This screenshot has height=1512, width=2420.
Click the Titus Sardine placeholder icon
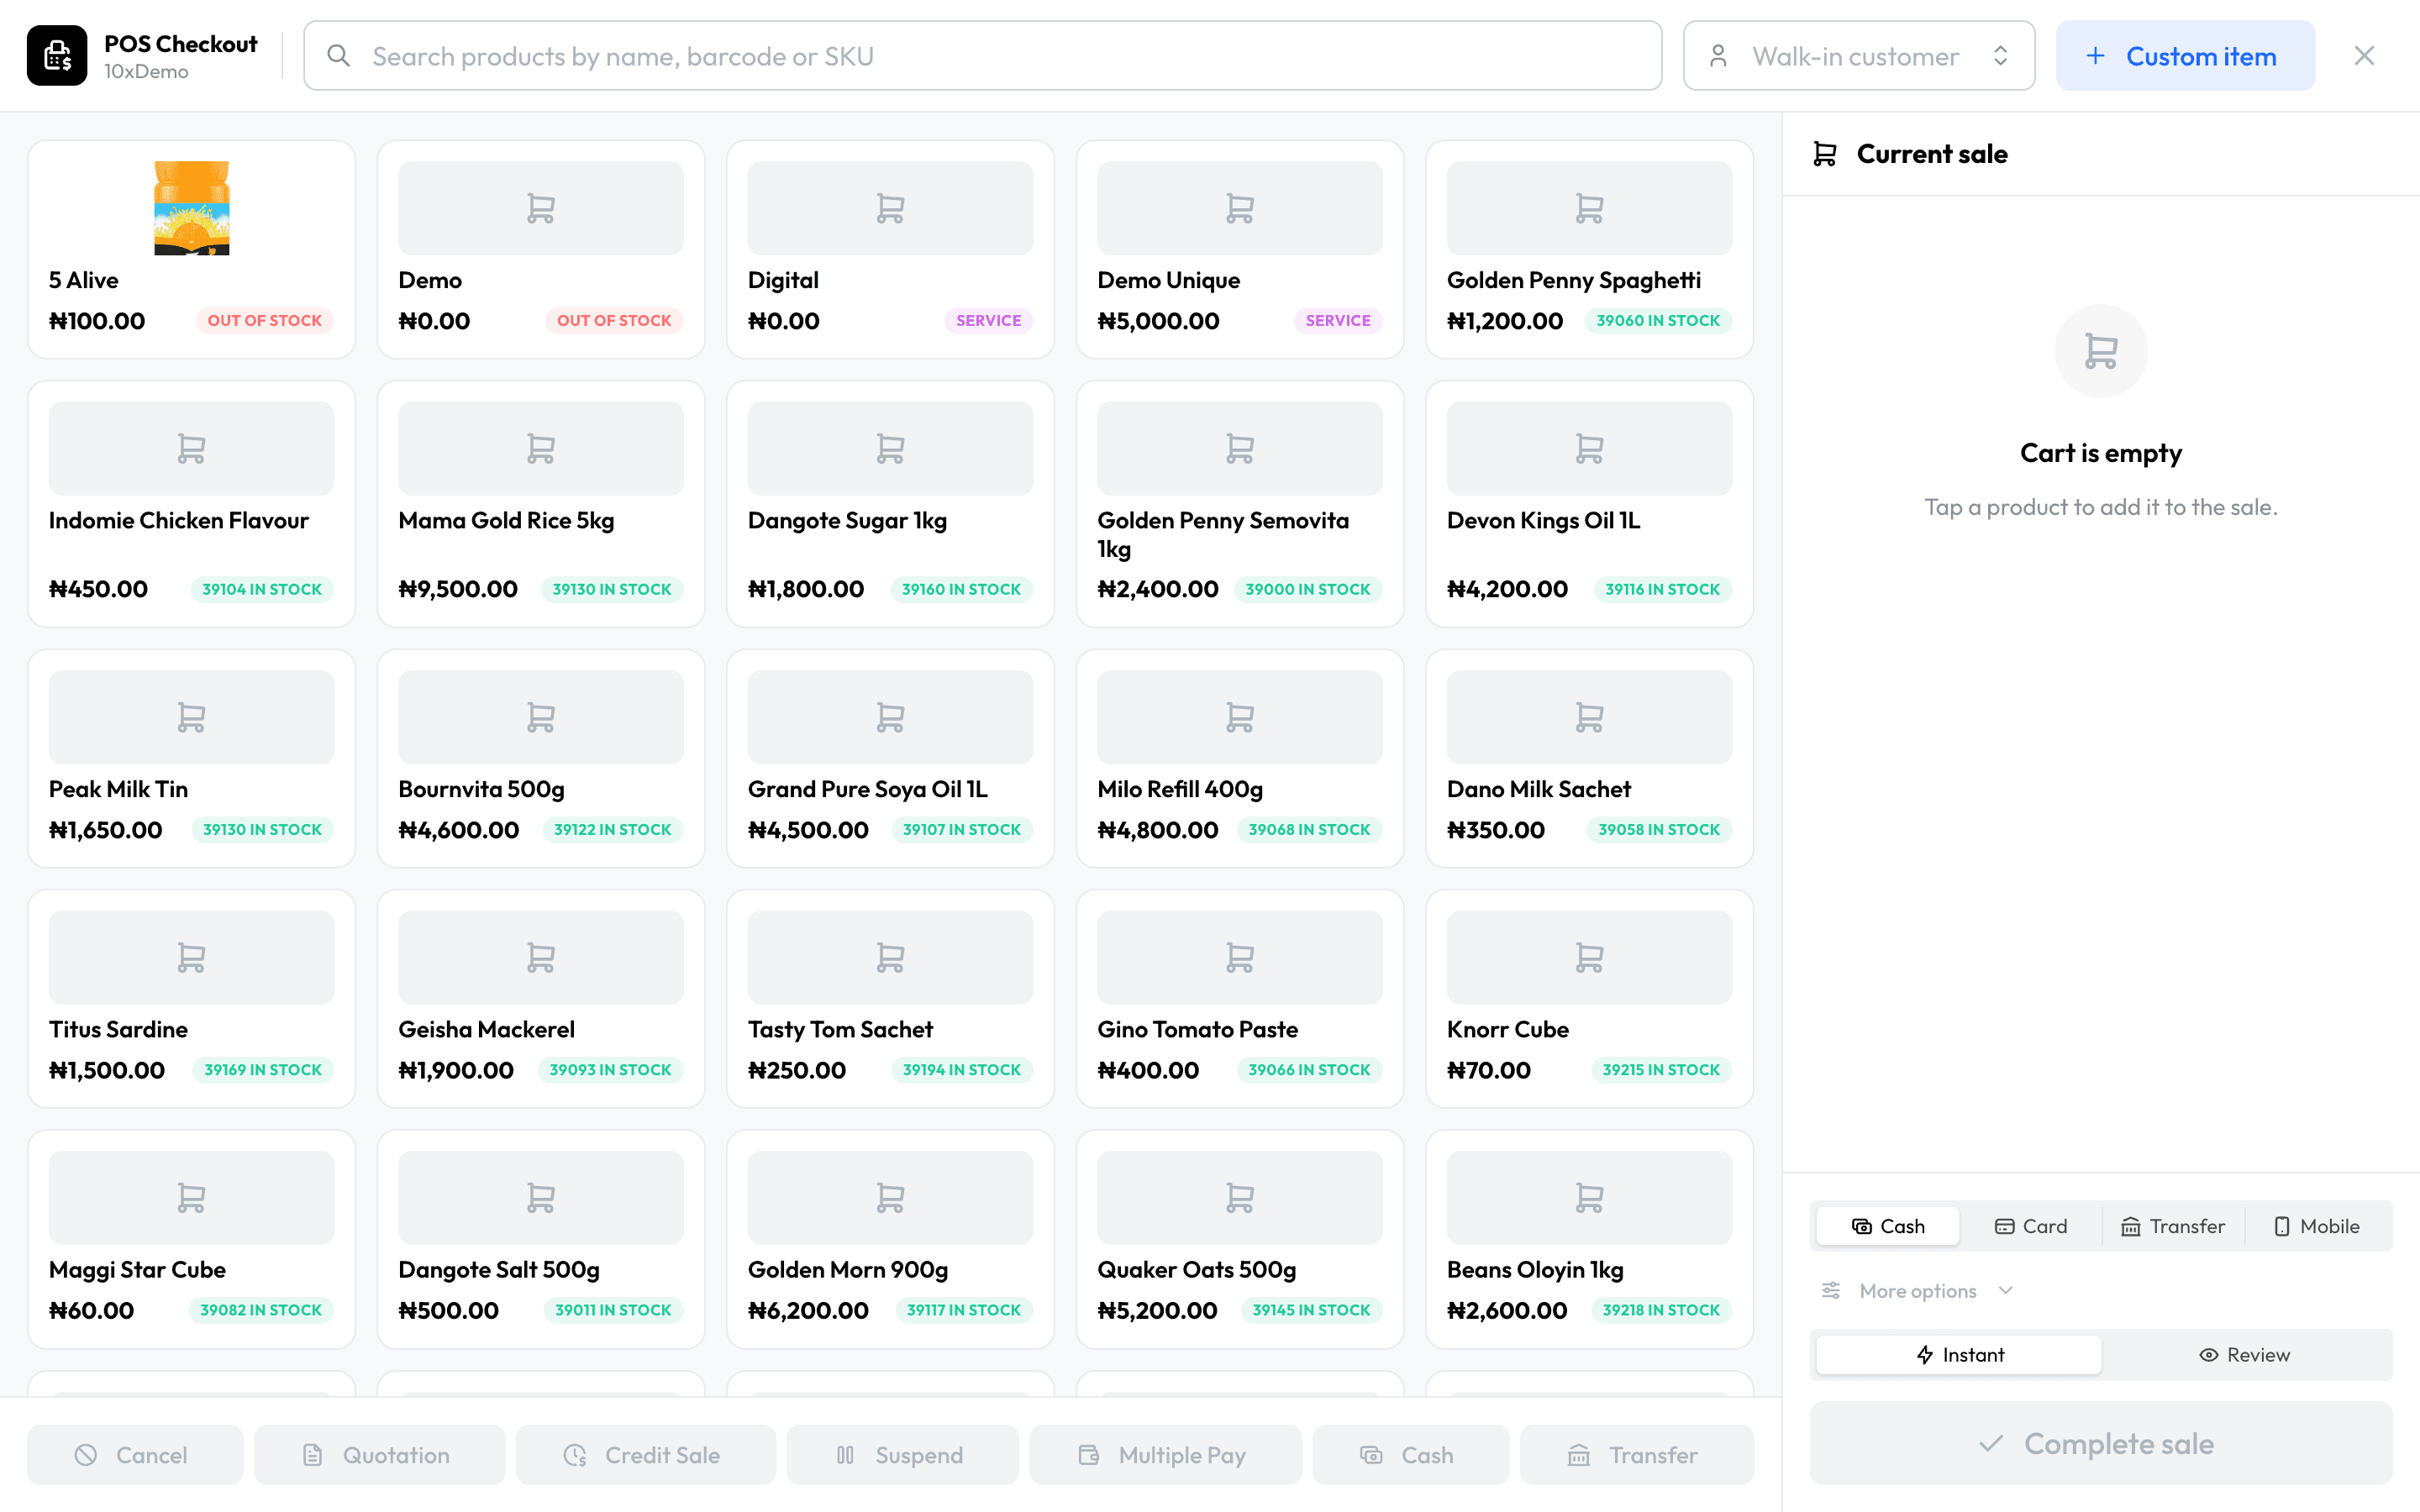pos(191,957)
